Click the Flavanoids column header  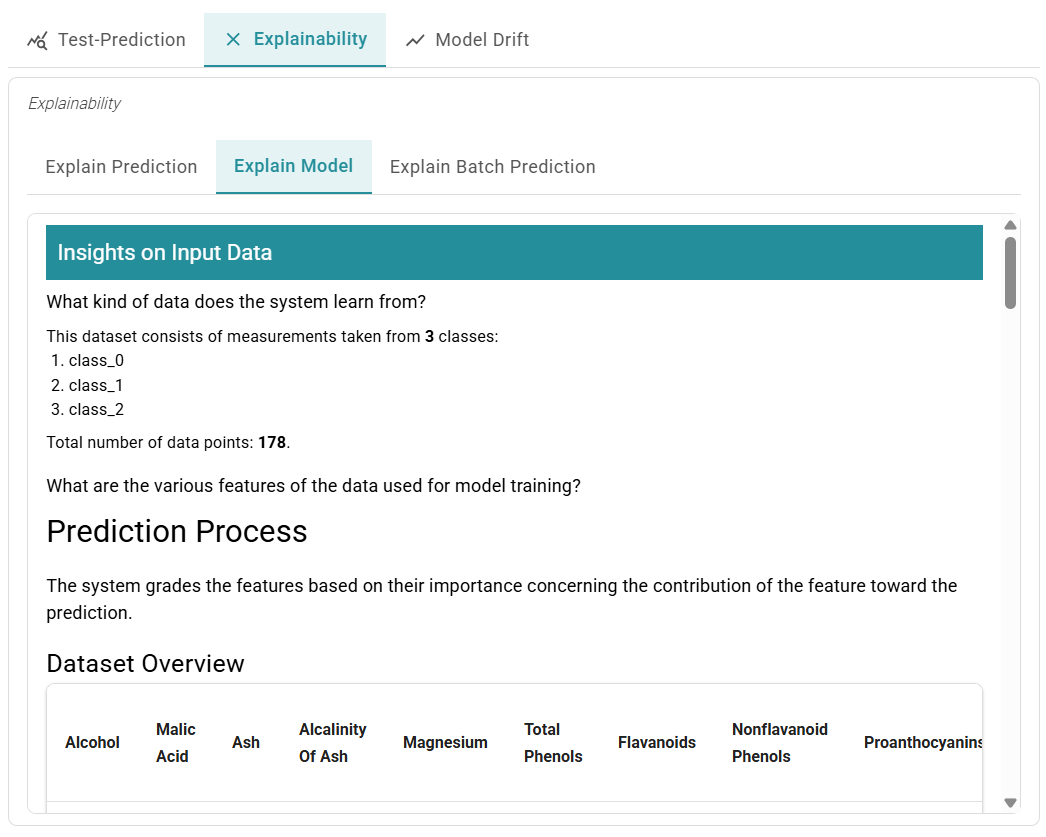[x=656, y=742]
